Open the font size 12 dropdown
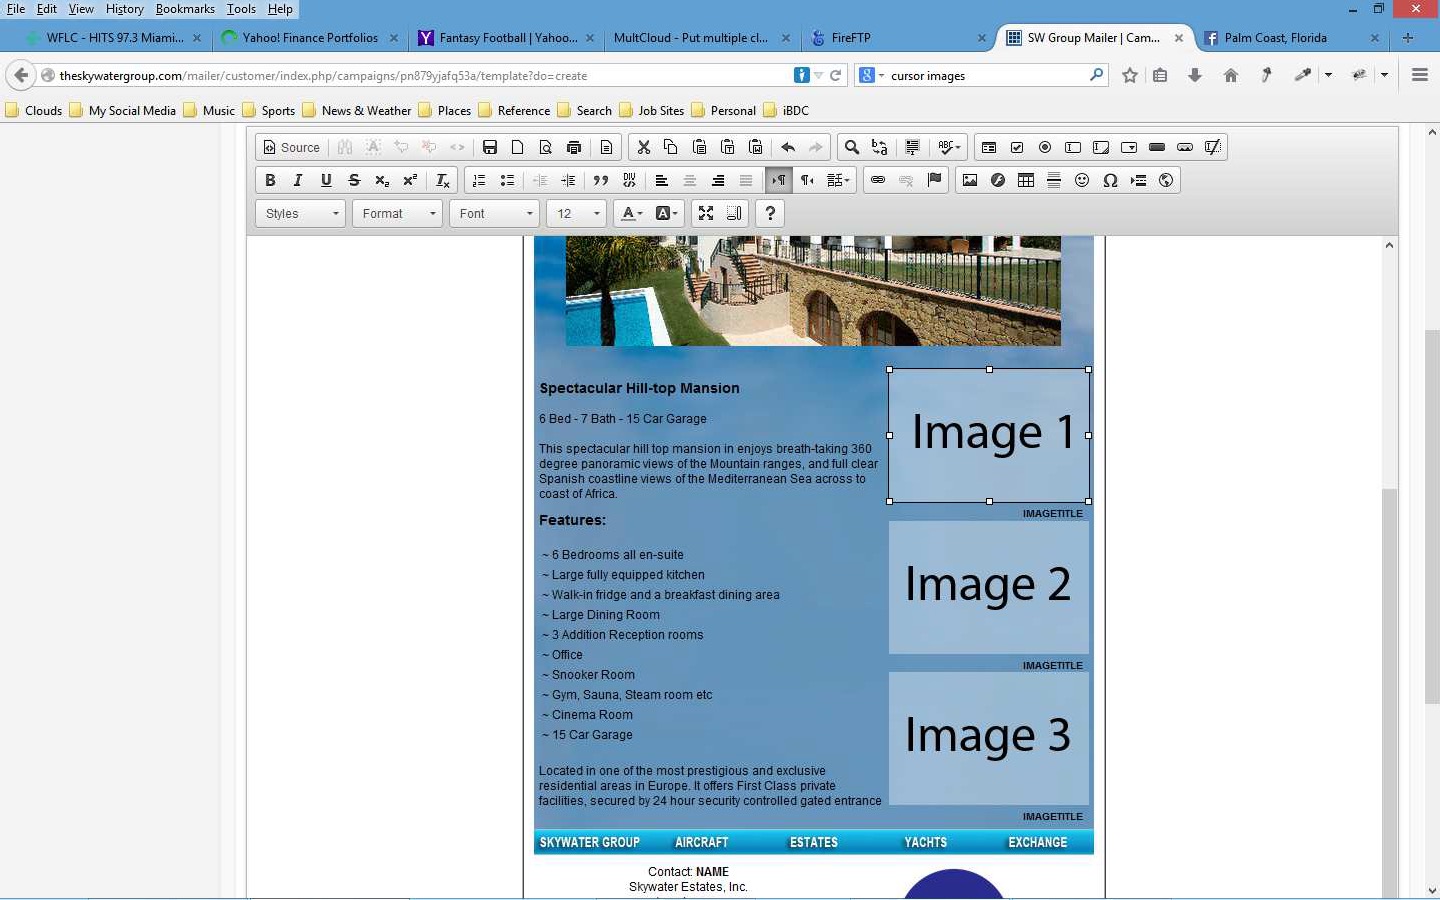 577,213
